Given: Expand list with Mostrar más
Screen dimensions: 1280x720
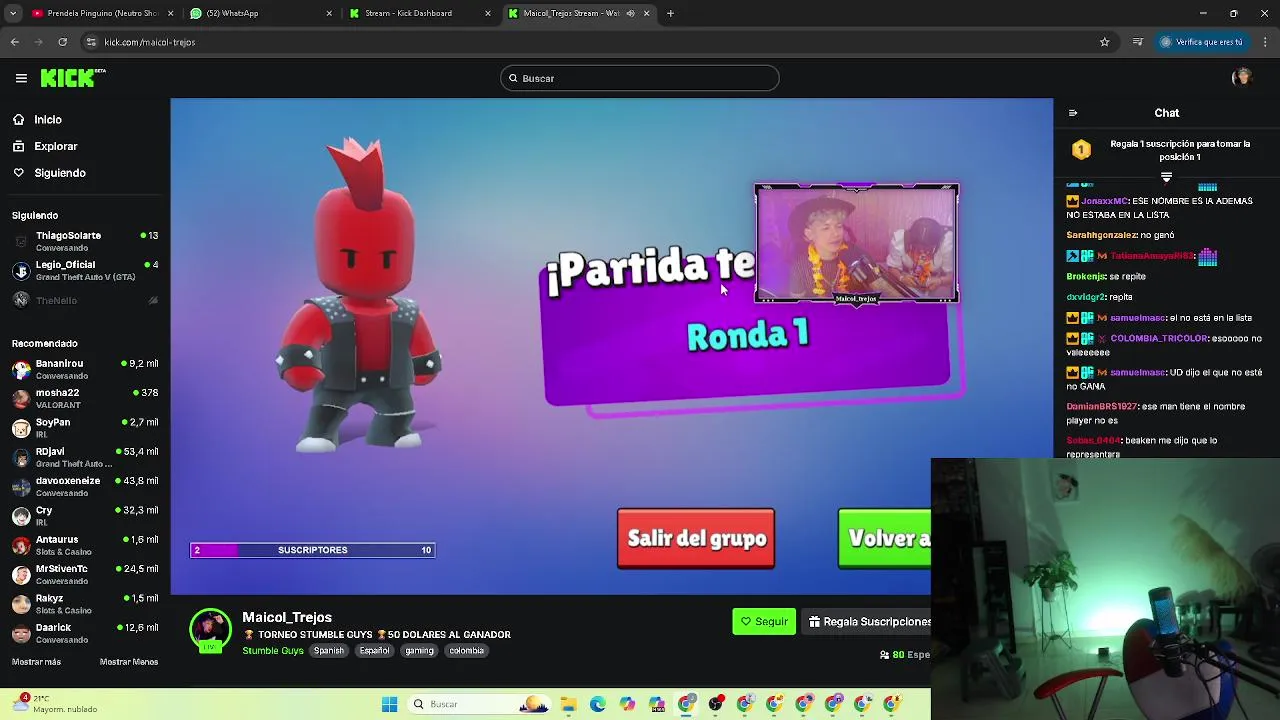Looking at the screenshot, I should click(x=36, y=662).
